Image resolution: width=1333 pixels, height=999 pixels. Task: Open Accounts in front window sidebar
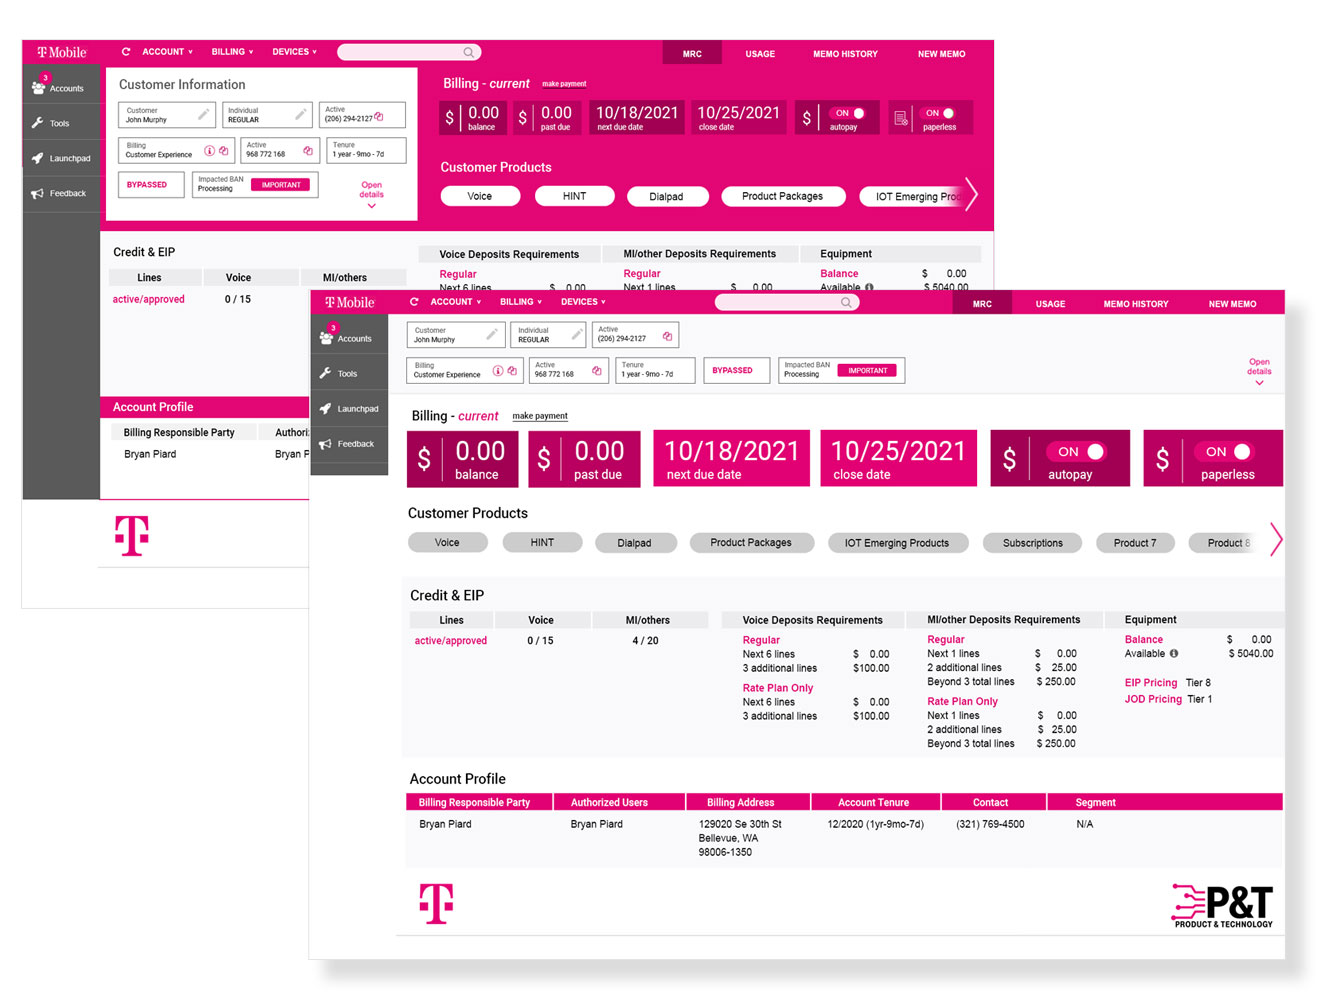click(x=349, y=337)
